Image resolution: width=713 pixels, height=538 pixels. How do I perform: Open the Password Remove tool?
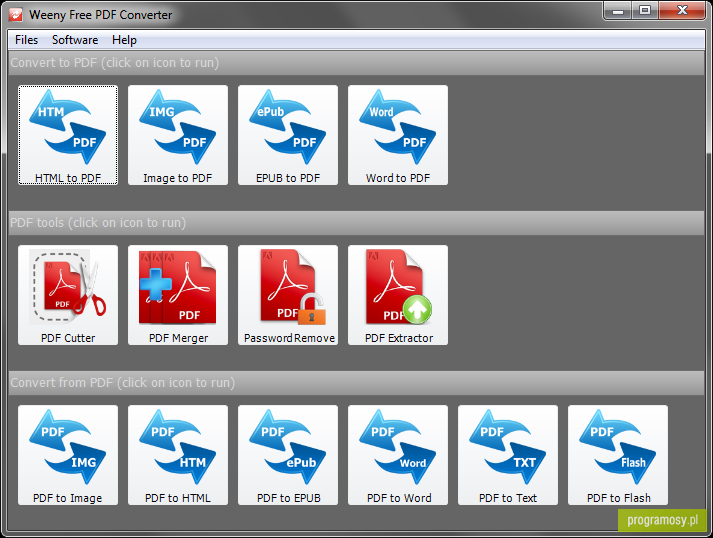click(x=288, y=295)
